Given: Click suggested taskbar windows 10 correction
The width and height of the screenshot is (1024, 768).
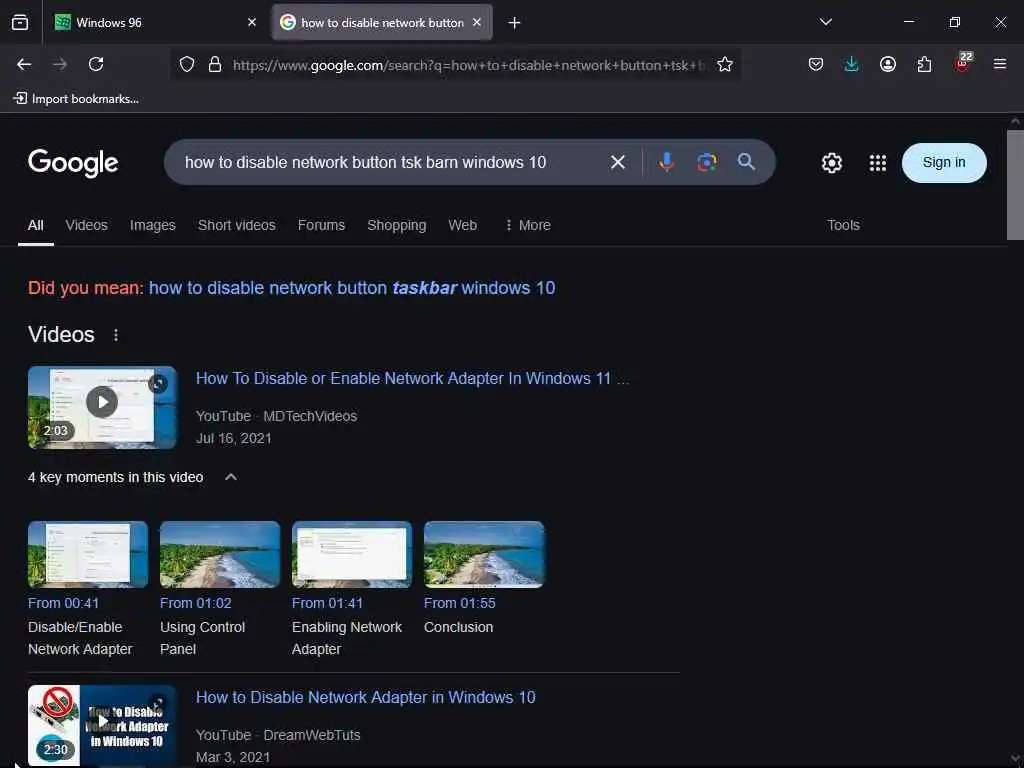Looking at the screenshot, I should point(352,288).
